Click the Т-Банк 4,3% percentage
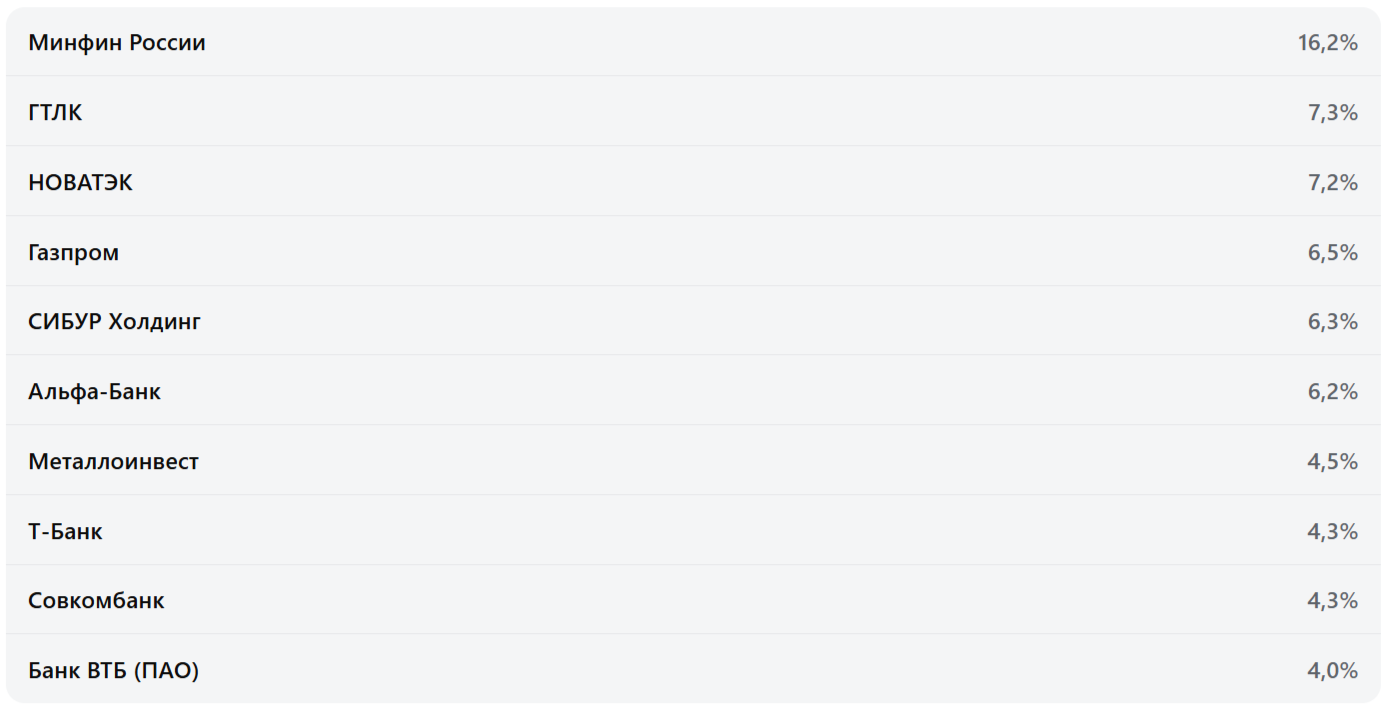The height and width of the screenshot is (708, 1383). point(1332,532)
